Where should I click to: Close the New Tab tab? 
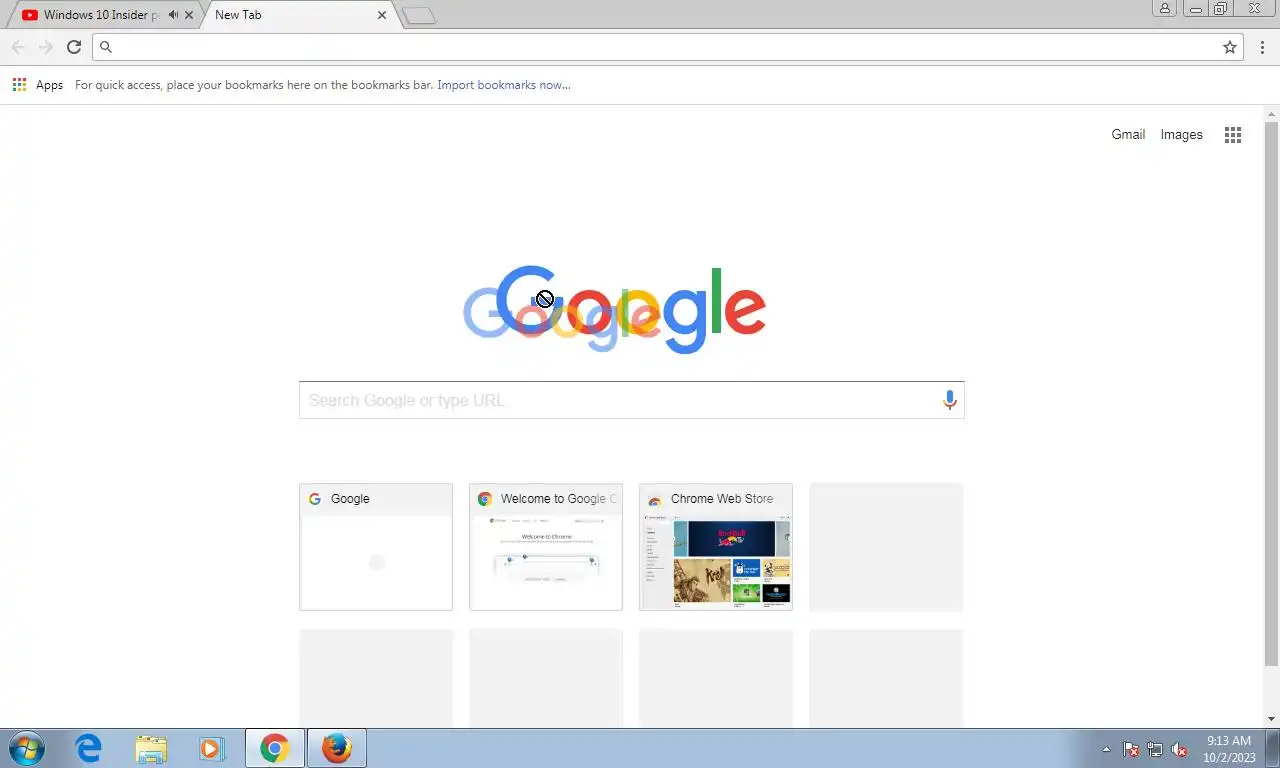pyautogui.click(x=382, y=15)
